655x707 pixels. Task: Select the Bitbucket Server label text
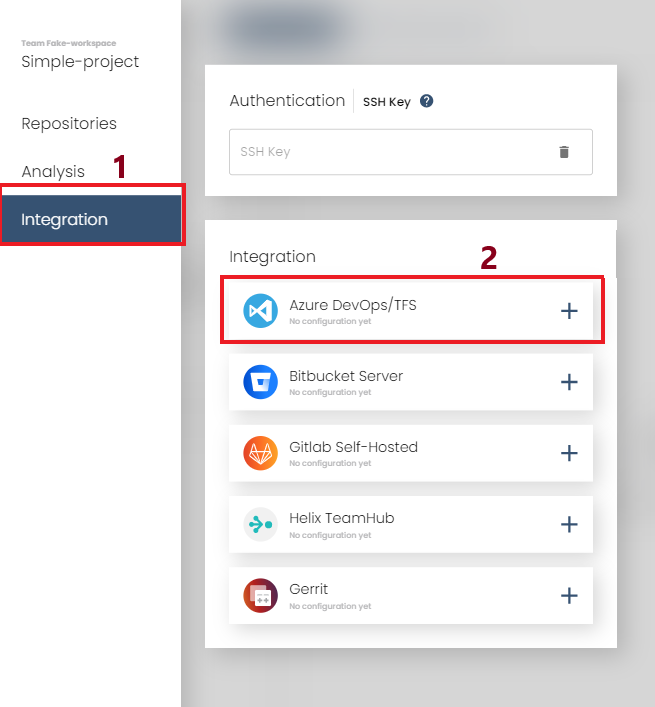pos(346,376)
